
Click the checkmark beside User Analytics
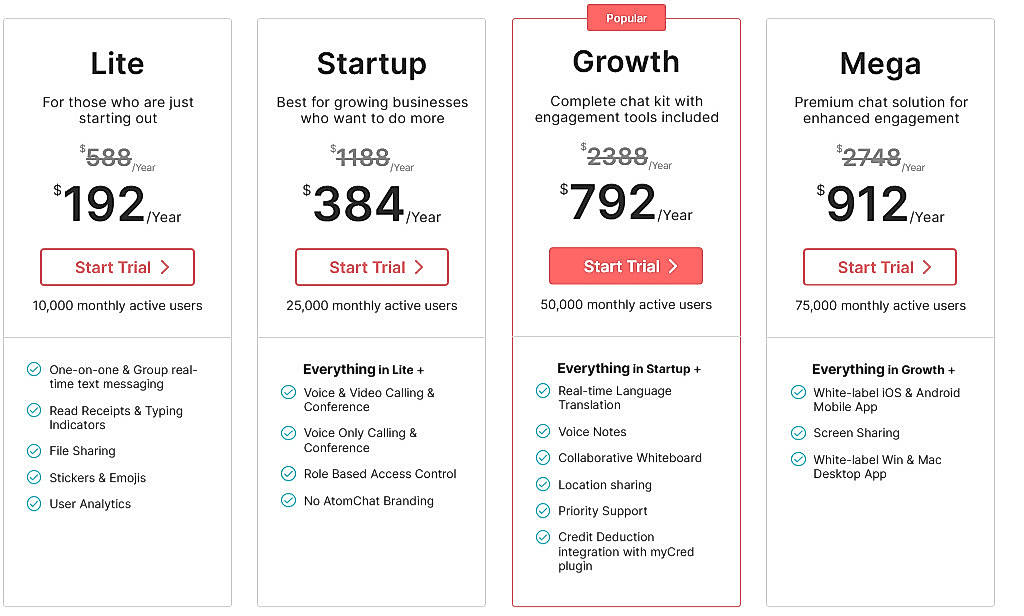click(x=33, y=504)
